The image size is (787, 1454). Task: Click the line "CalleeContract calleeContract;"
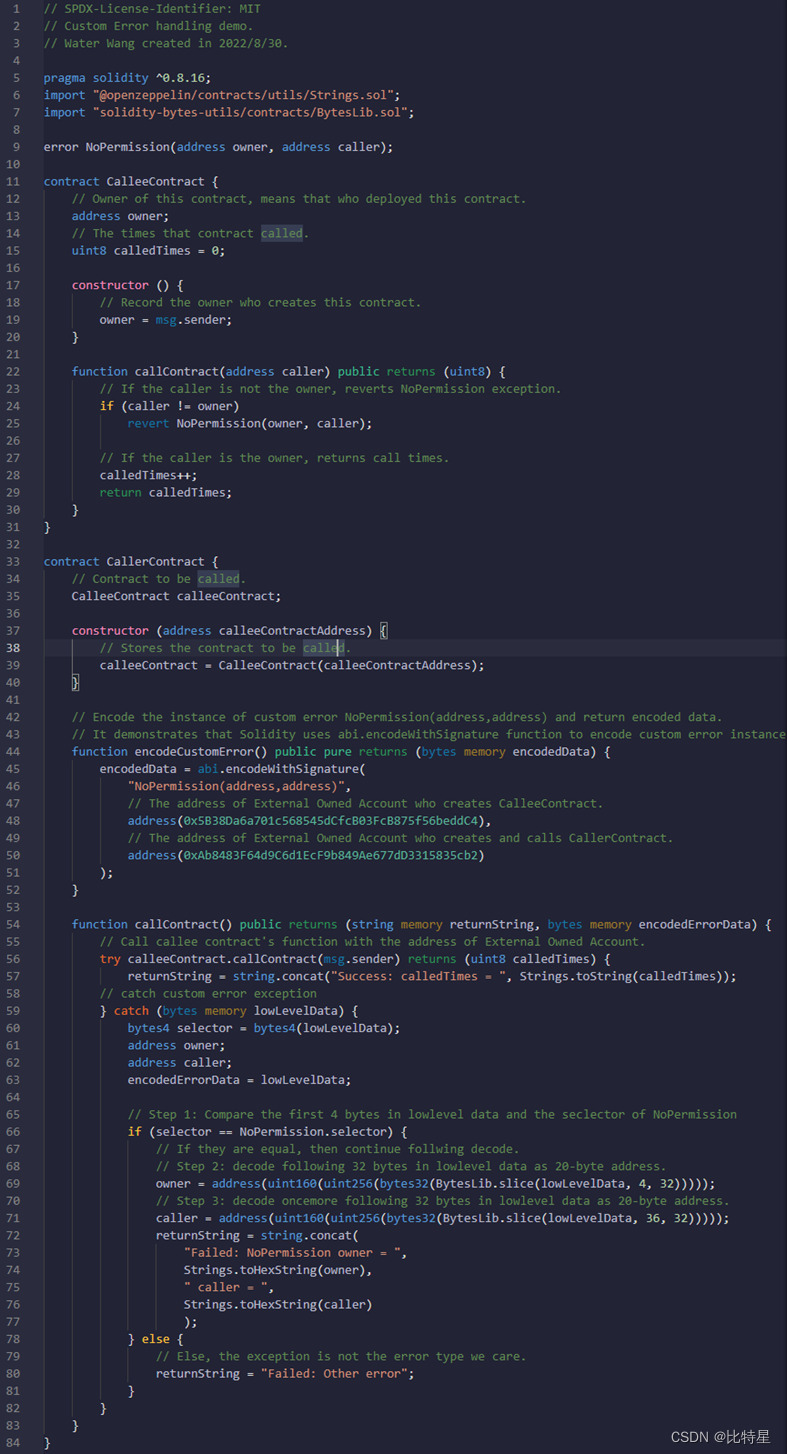coord(176,596)
